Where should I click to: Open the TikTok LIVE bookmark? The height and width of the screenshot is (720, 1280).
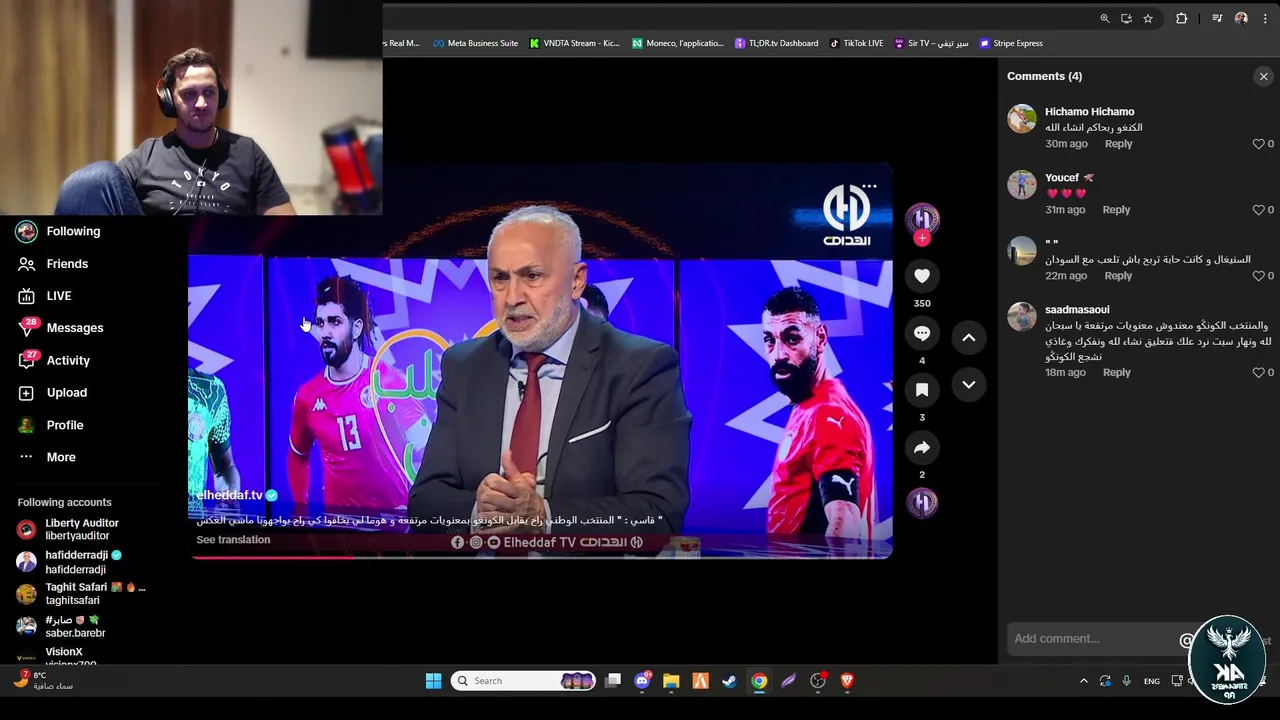[857, 43]
